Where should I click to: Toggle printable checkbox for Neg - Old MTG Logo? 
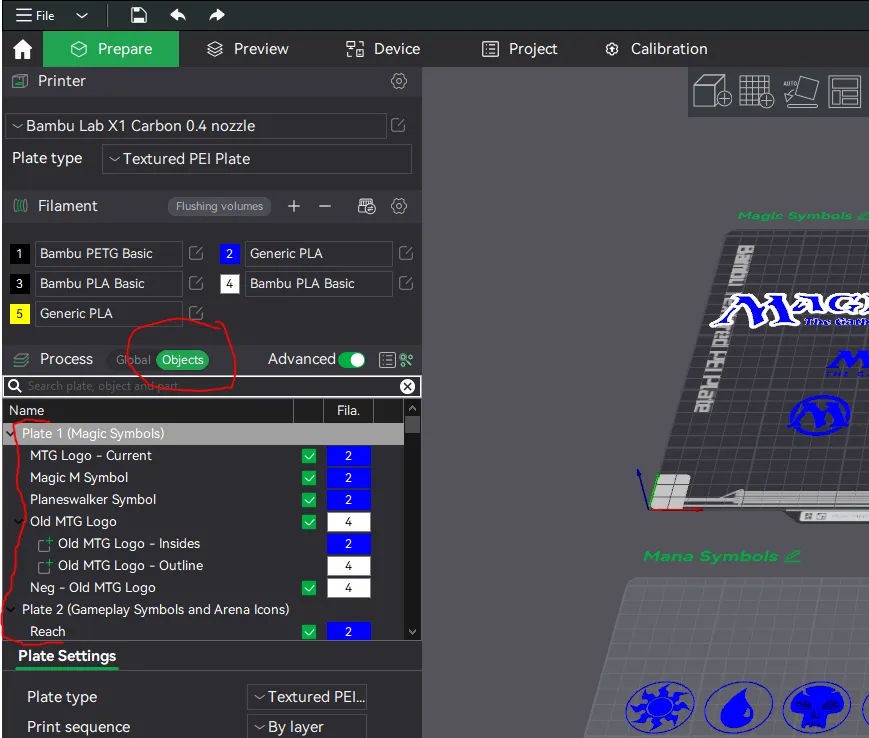tap(309, 588)
